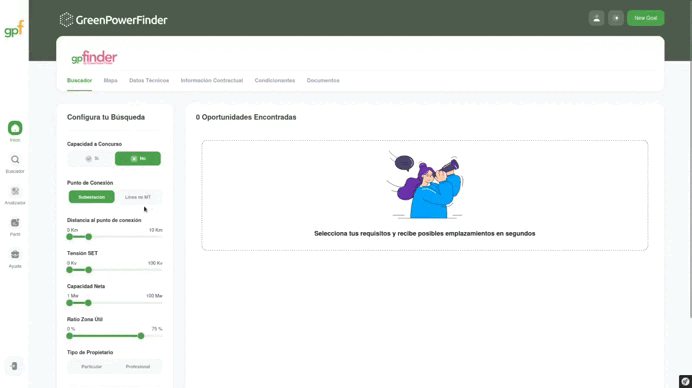Image resolution: width=692 pixels, height=388 pixels.
Task: Click the right handle of Distancia slider
Action: [x=89, y=237]
